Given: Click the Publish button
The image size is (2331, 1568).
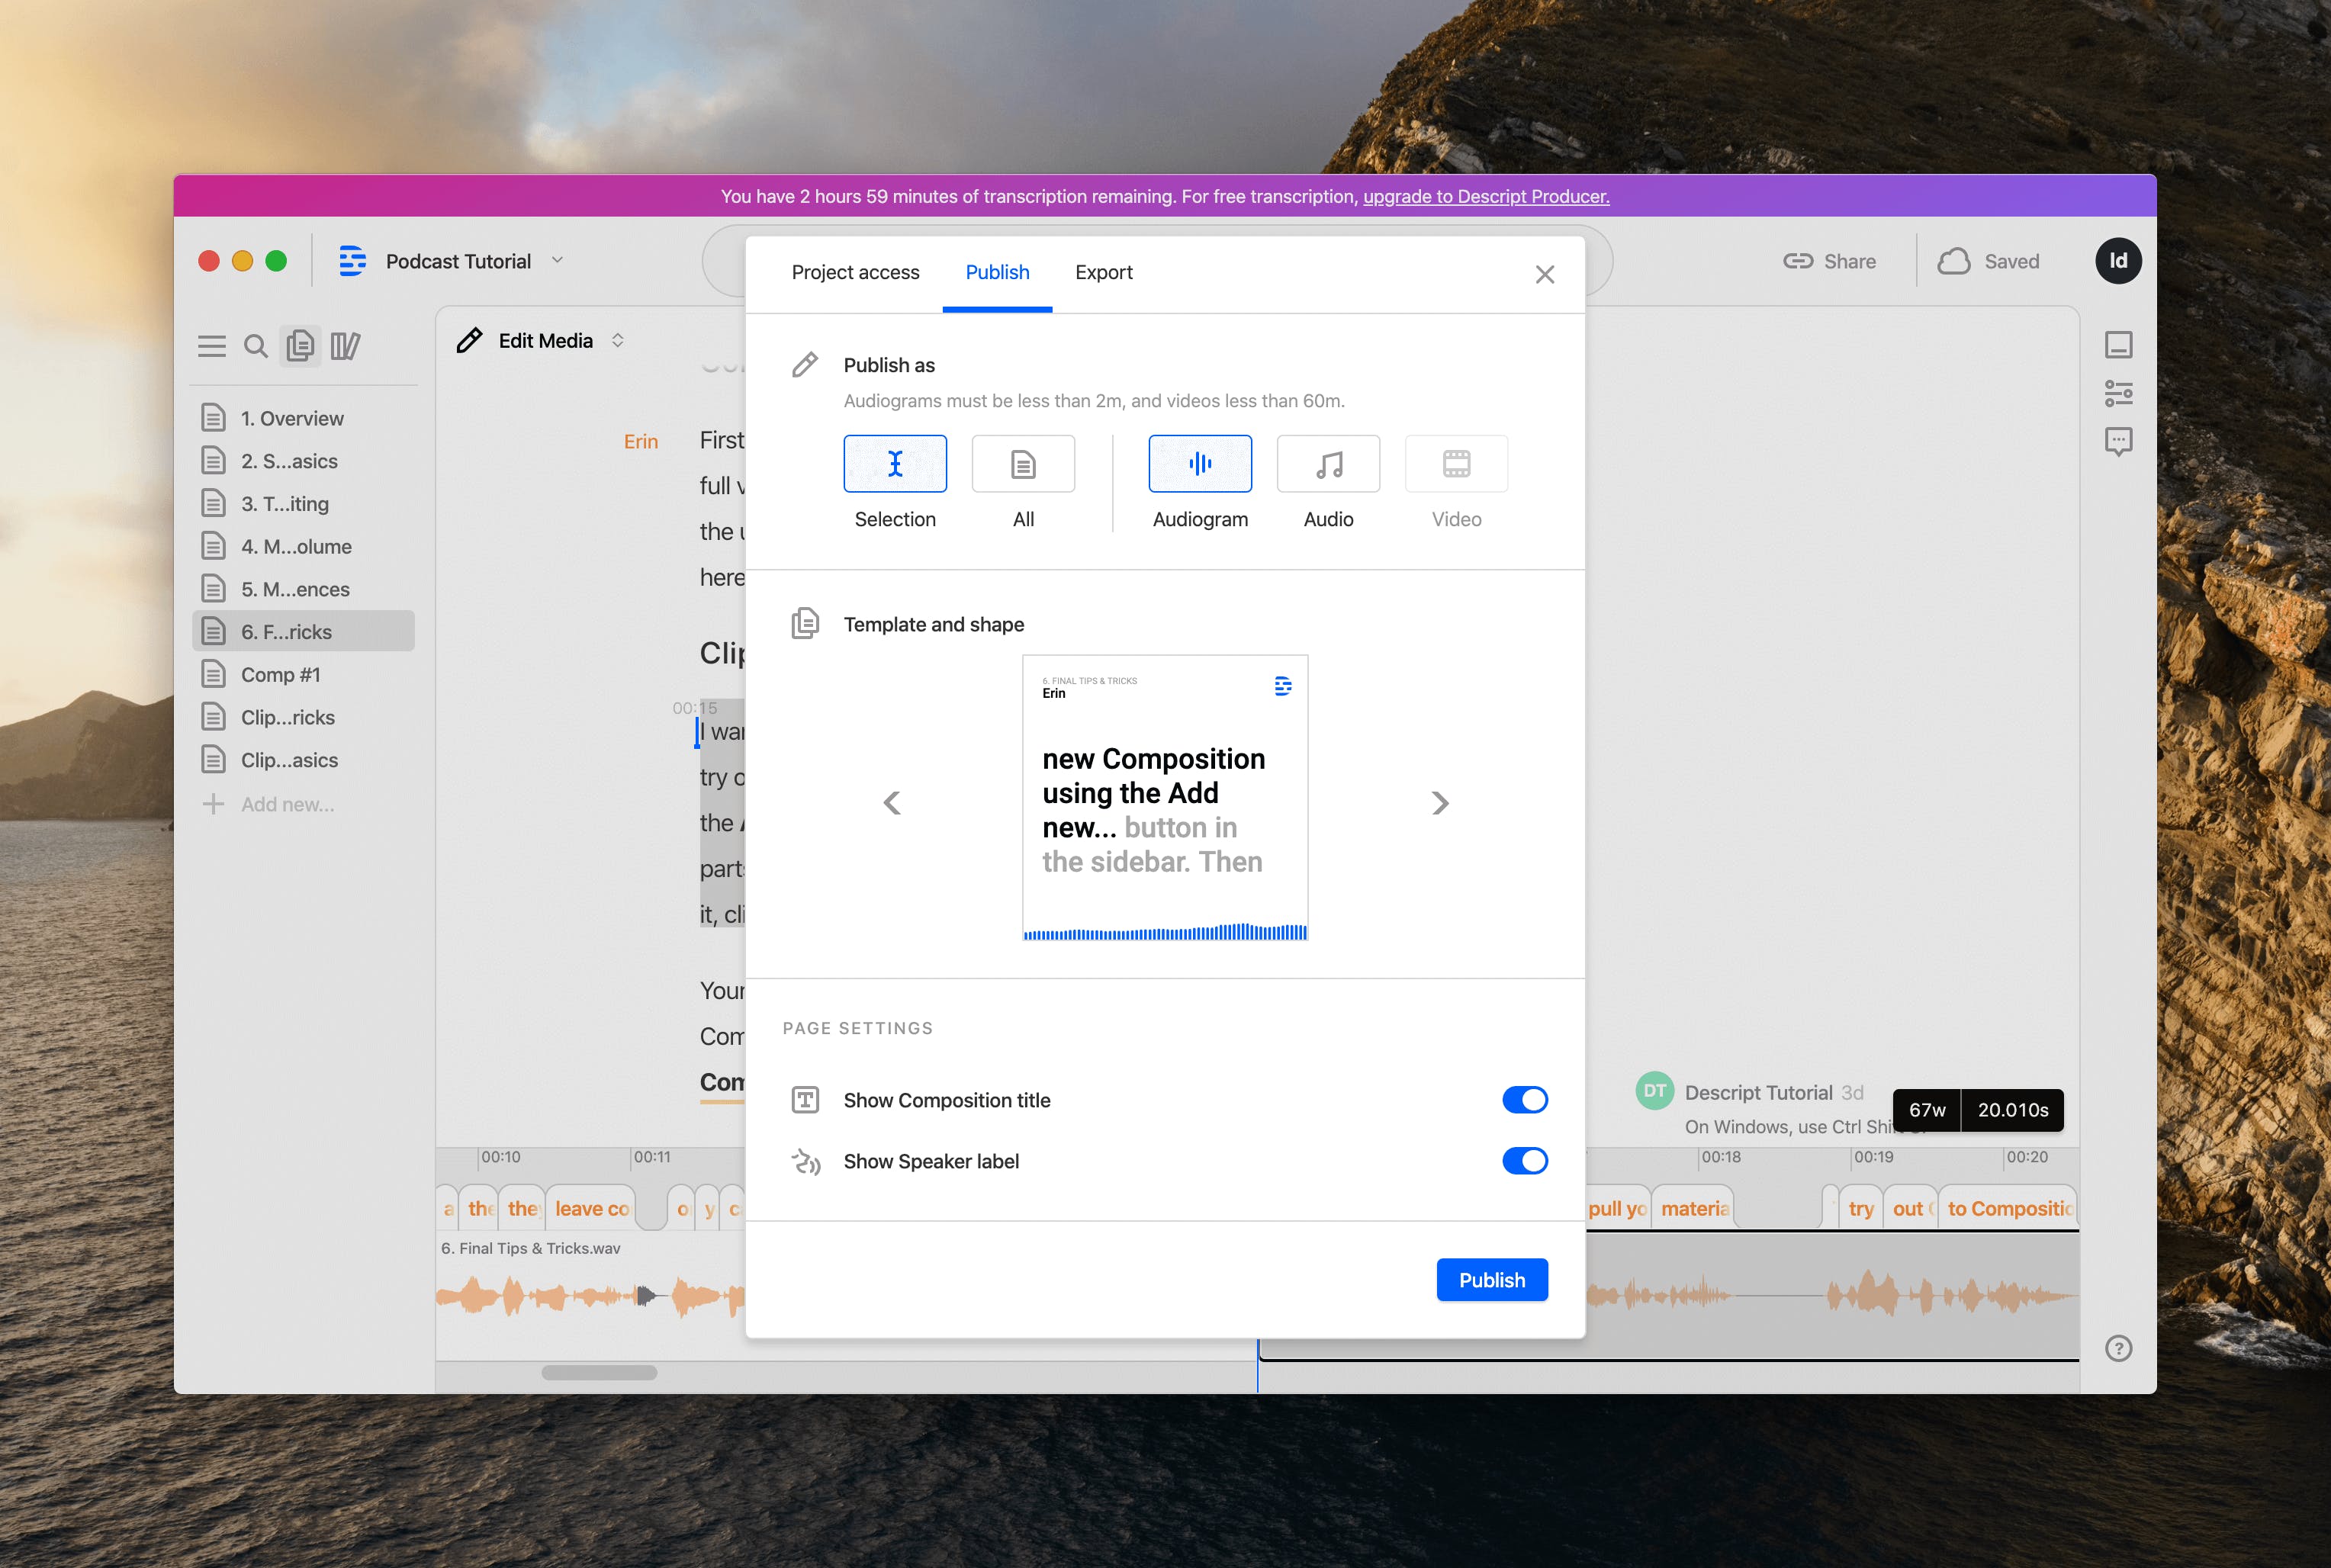Looking at the screenshot, I should [1493, 1279].
